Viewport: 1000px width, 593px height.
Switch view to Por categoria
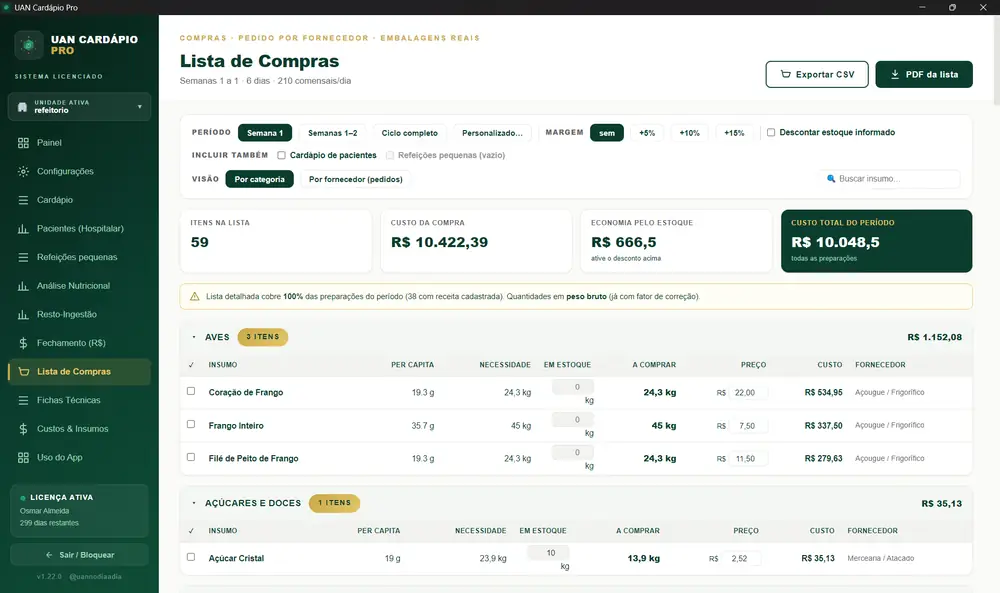[x=260, y=179]
